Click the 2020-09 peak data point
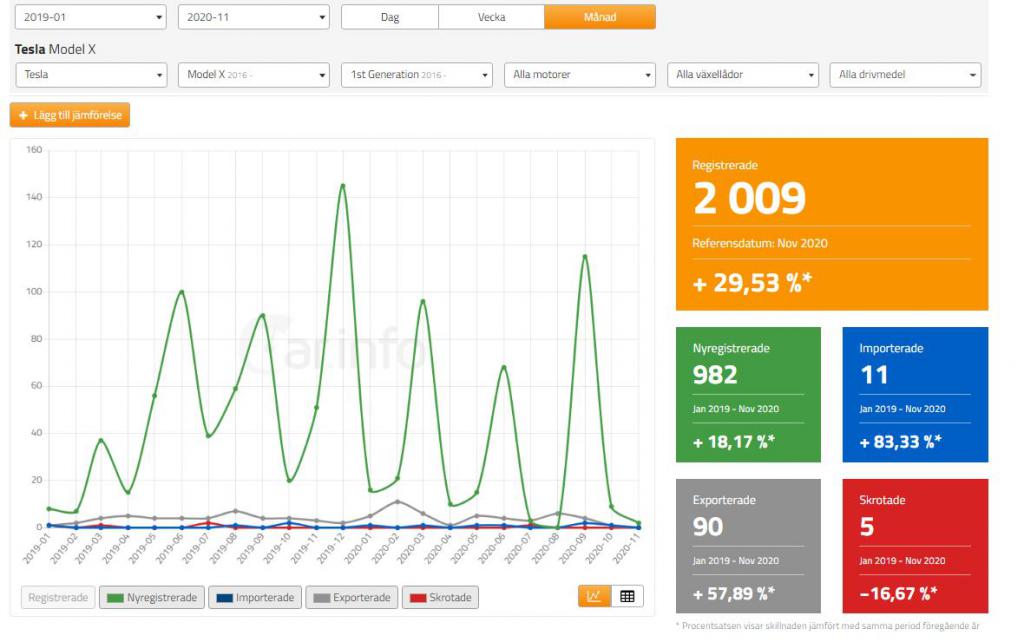 (x=585, y=257)
